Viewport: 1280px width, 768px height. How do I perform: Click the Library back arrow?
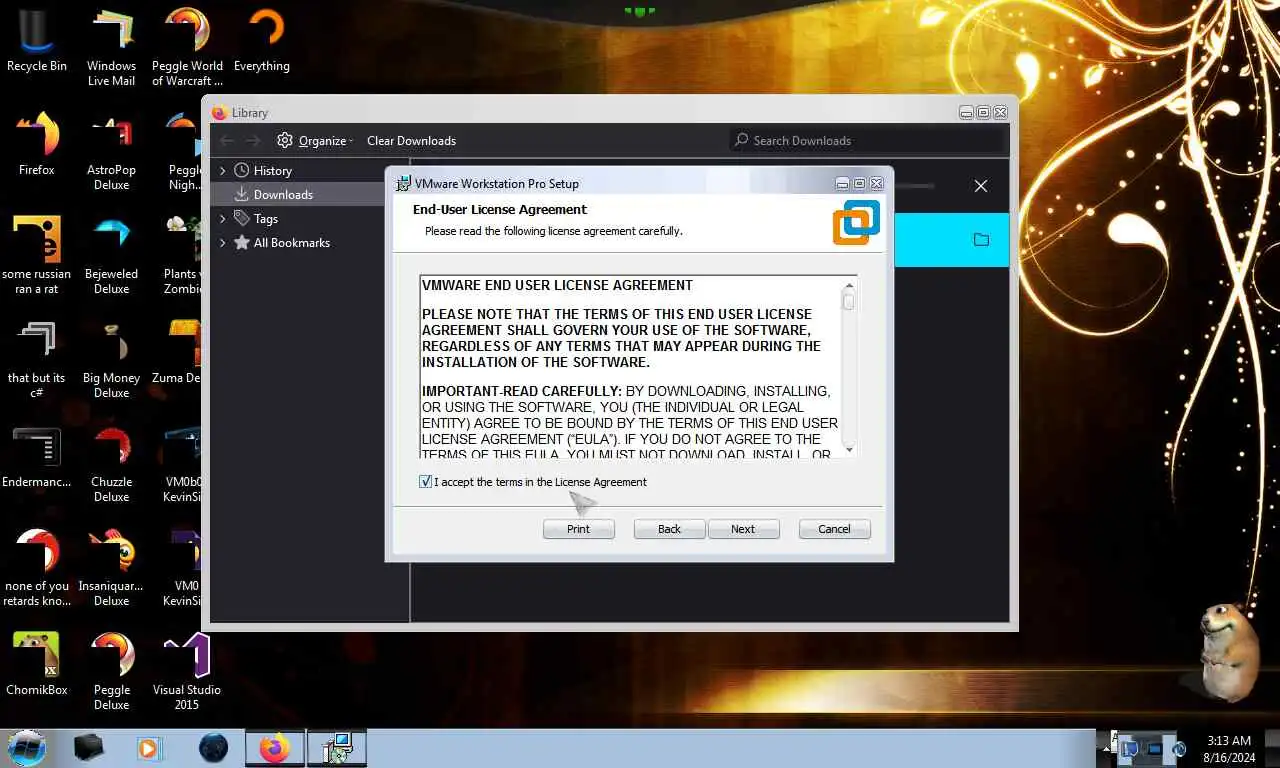point(227,141)
